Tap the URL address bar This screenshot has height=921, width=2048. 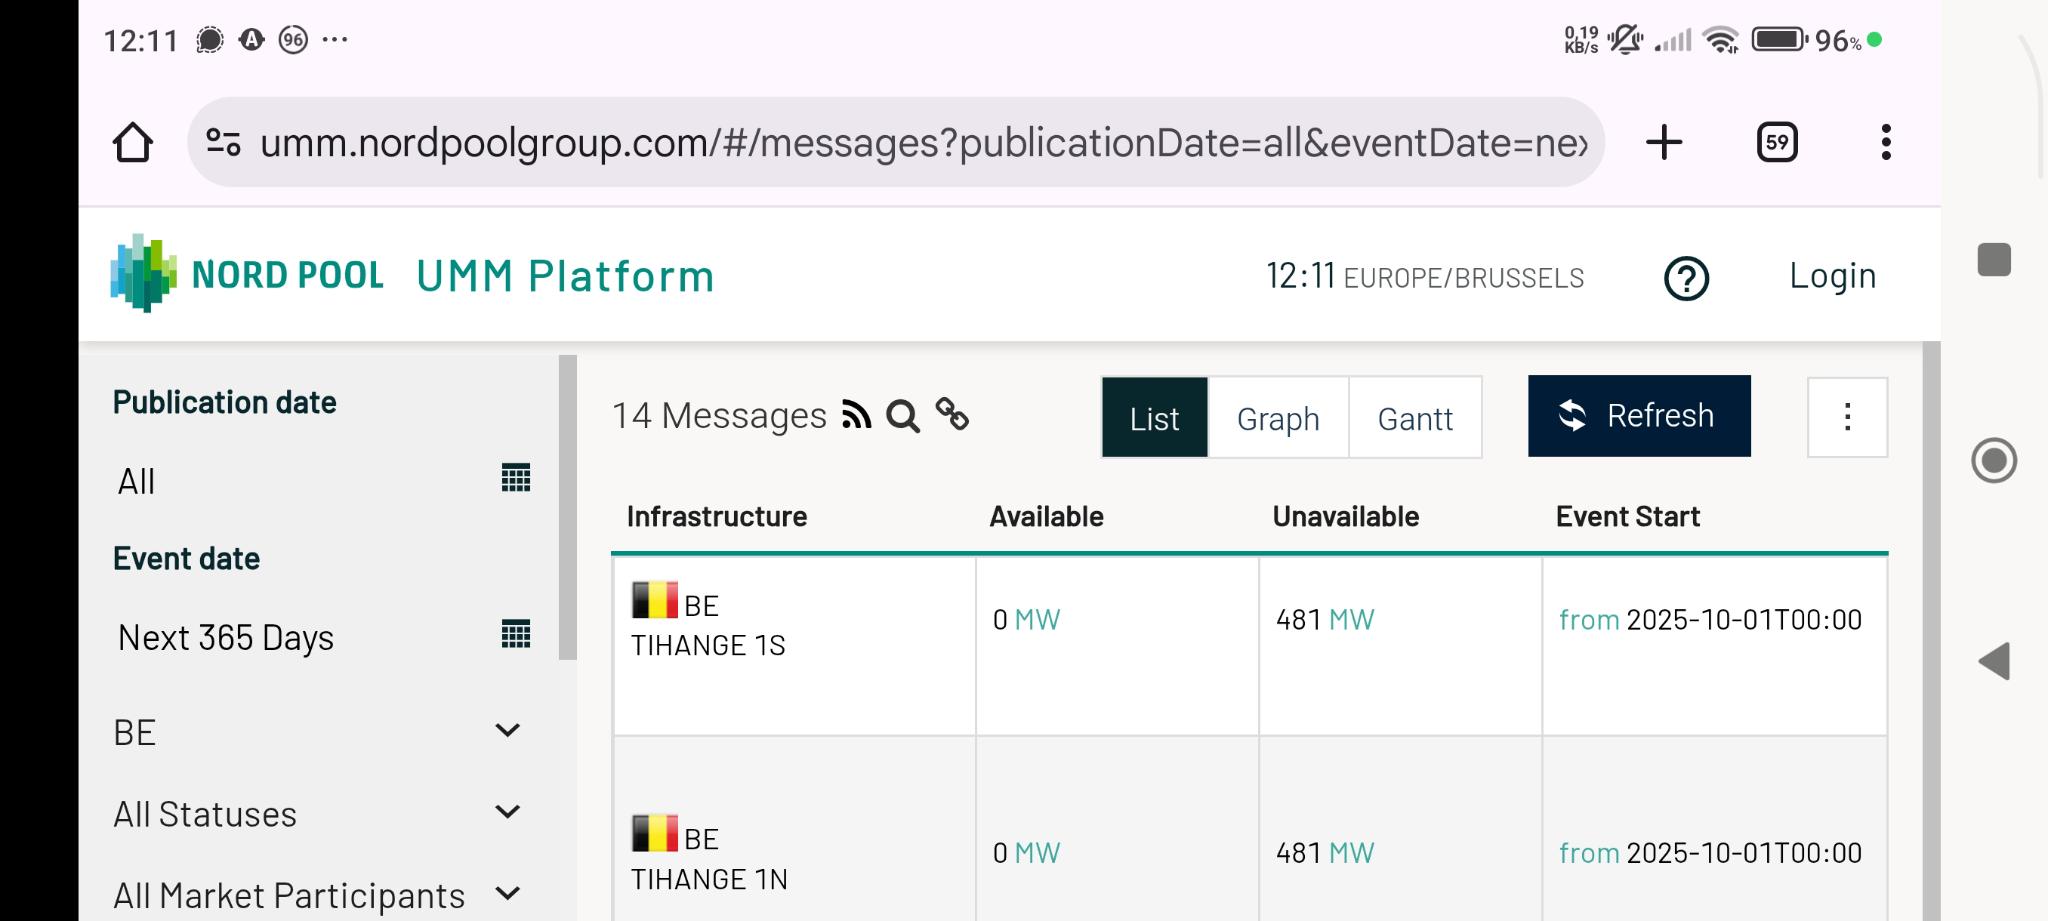tap(900, 142)
